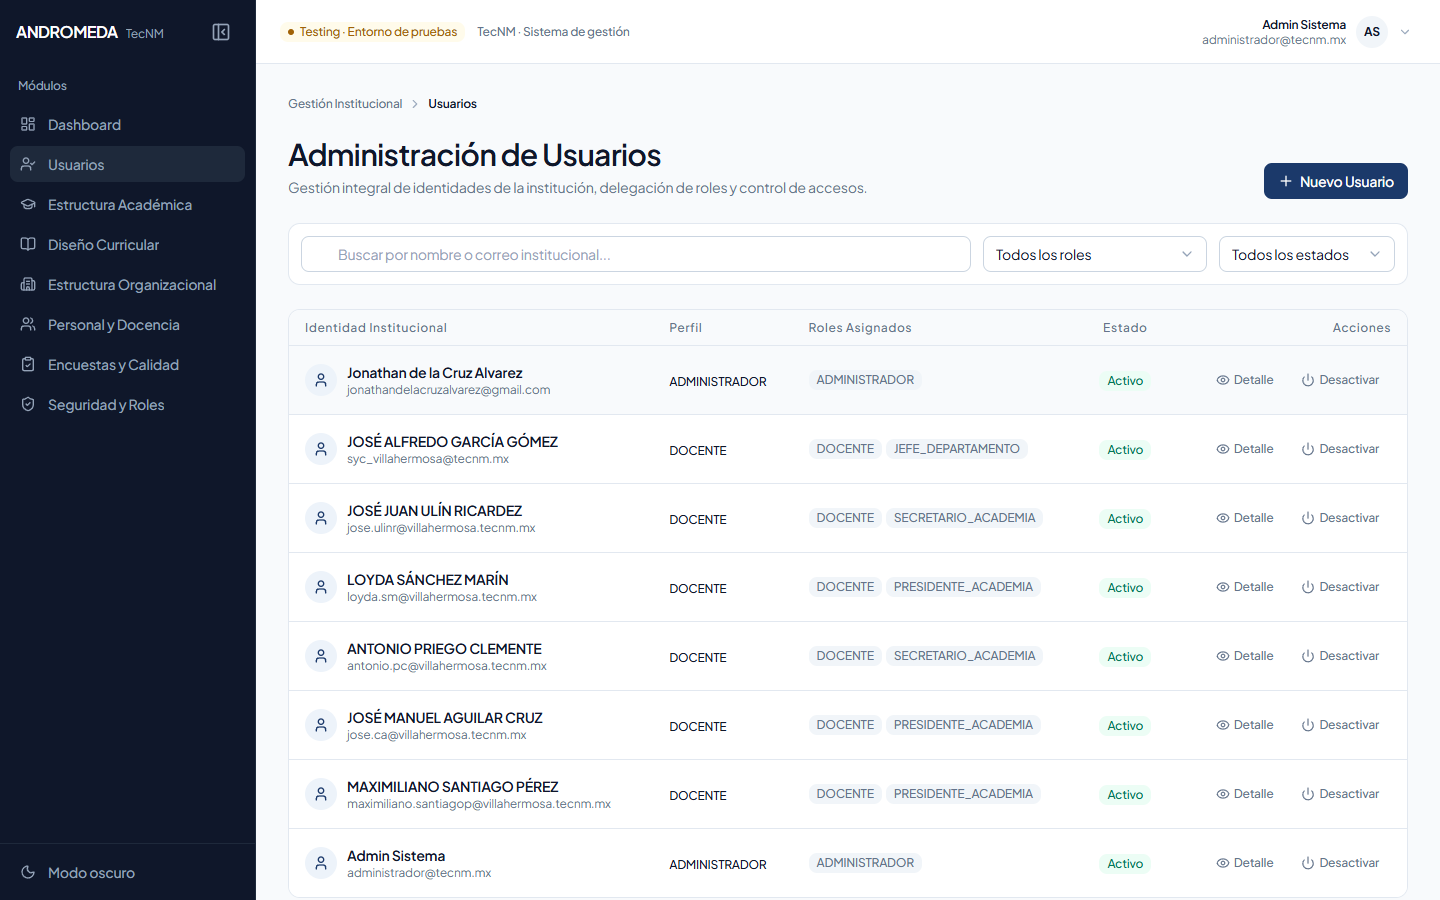This screenshot has height=900, width=1440.
Task: Toggle Modo oscuro dark mode
Action: click(x=128, y=872)
